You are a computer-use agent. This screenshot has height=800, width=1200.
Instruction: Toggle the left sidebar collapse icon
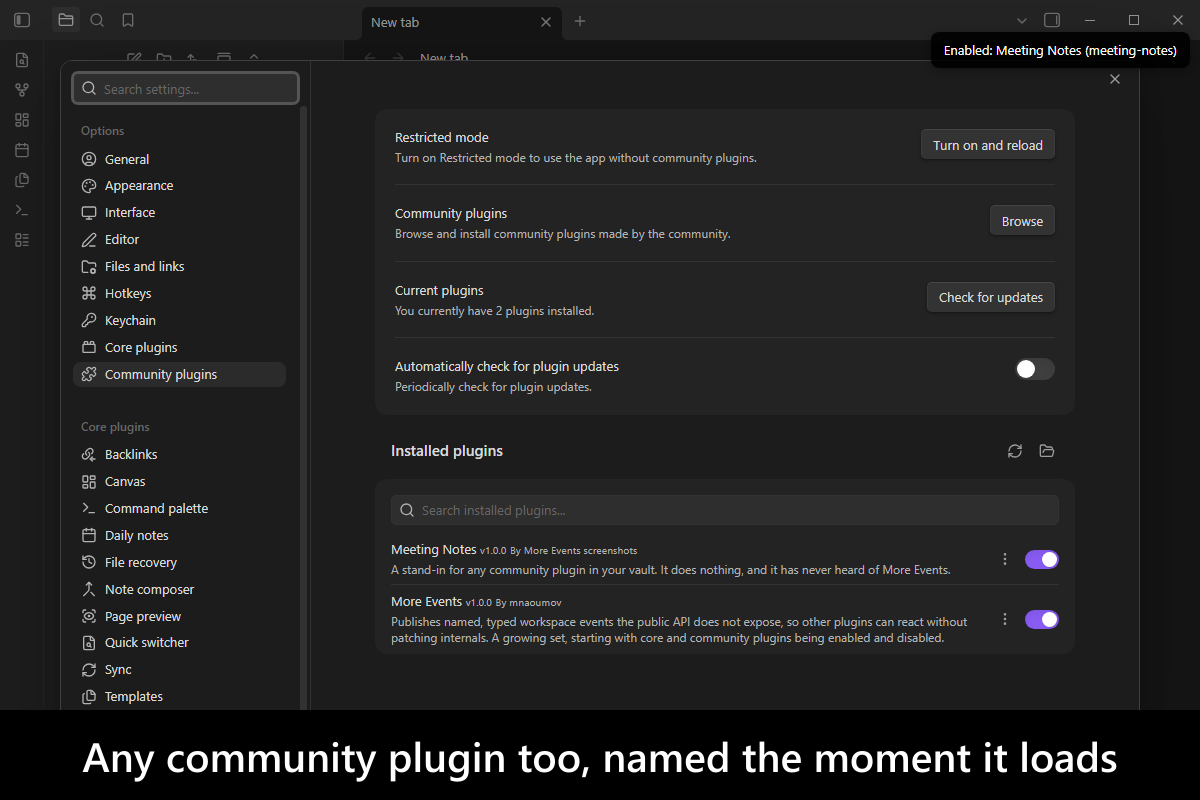[22, 20]
